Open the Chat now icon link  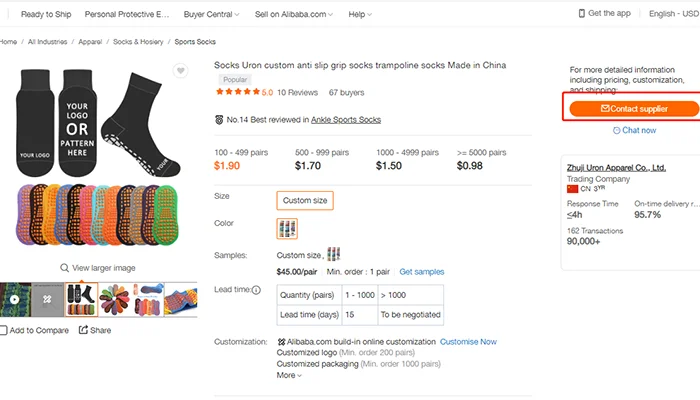[x=616, y=130]
